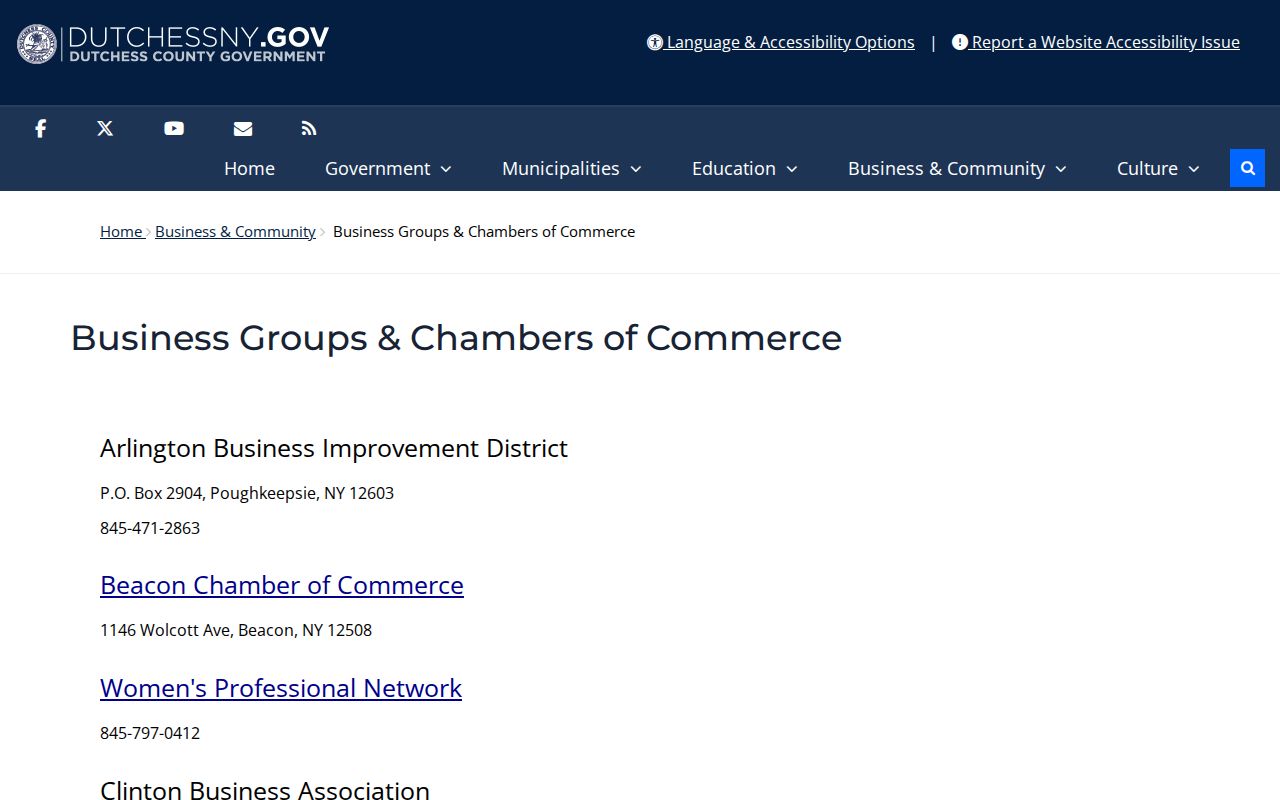
Task: Expand the Government dropdown menu
Action: coord(388,168)
